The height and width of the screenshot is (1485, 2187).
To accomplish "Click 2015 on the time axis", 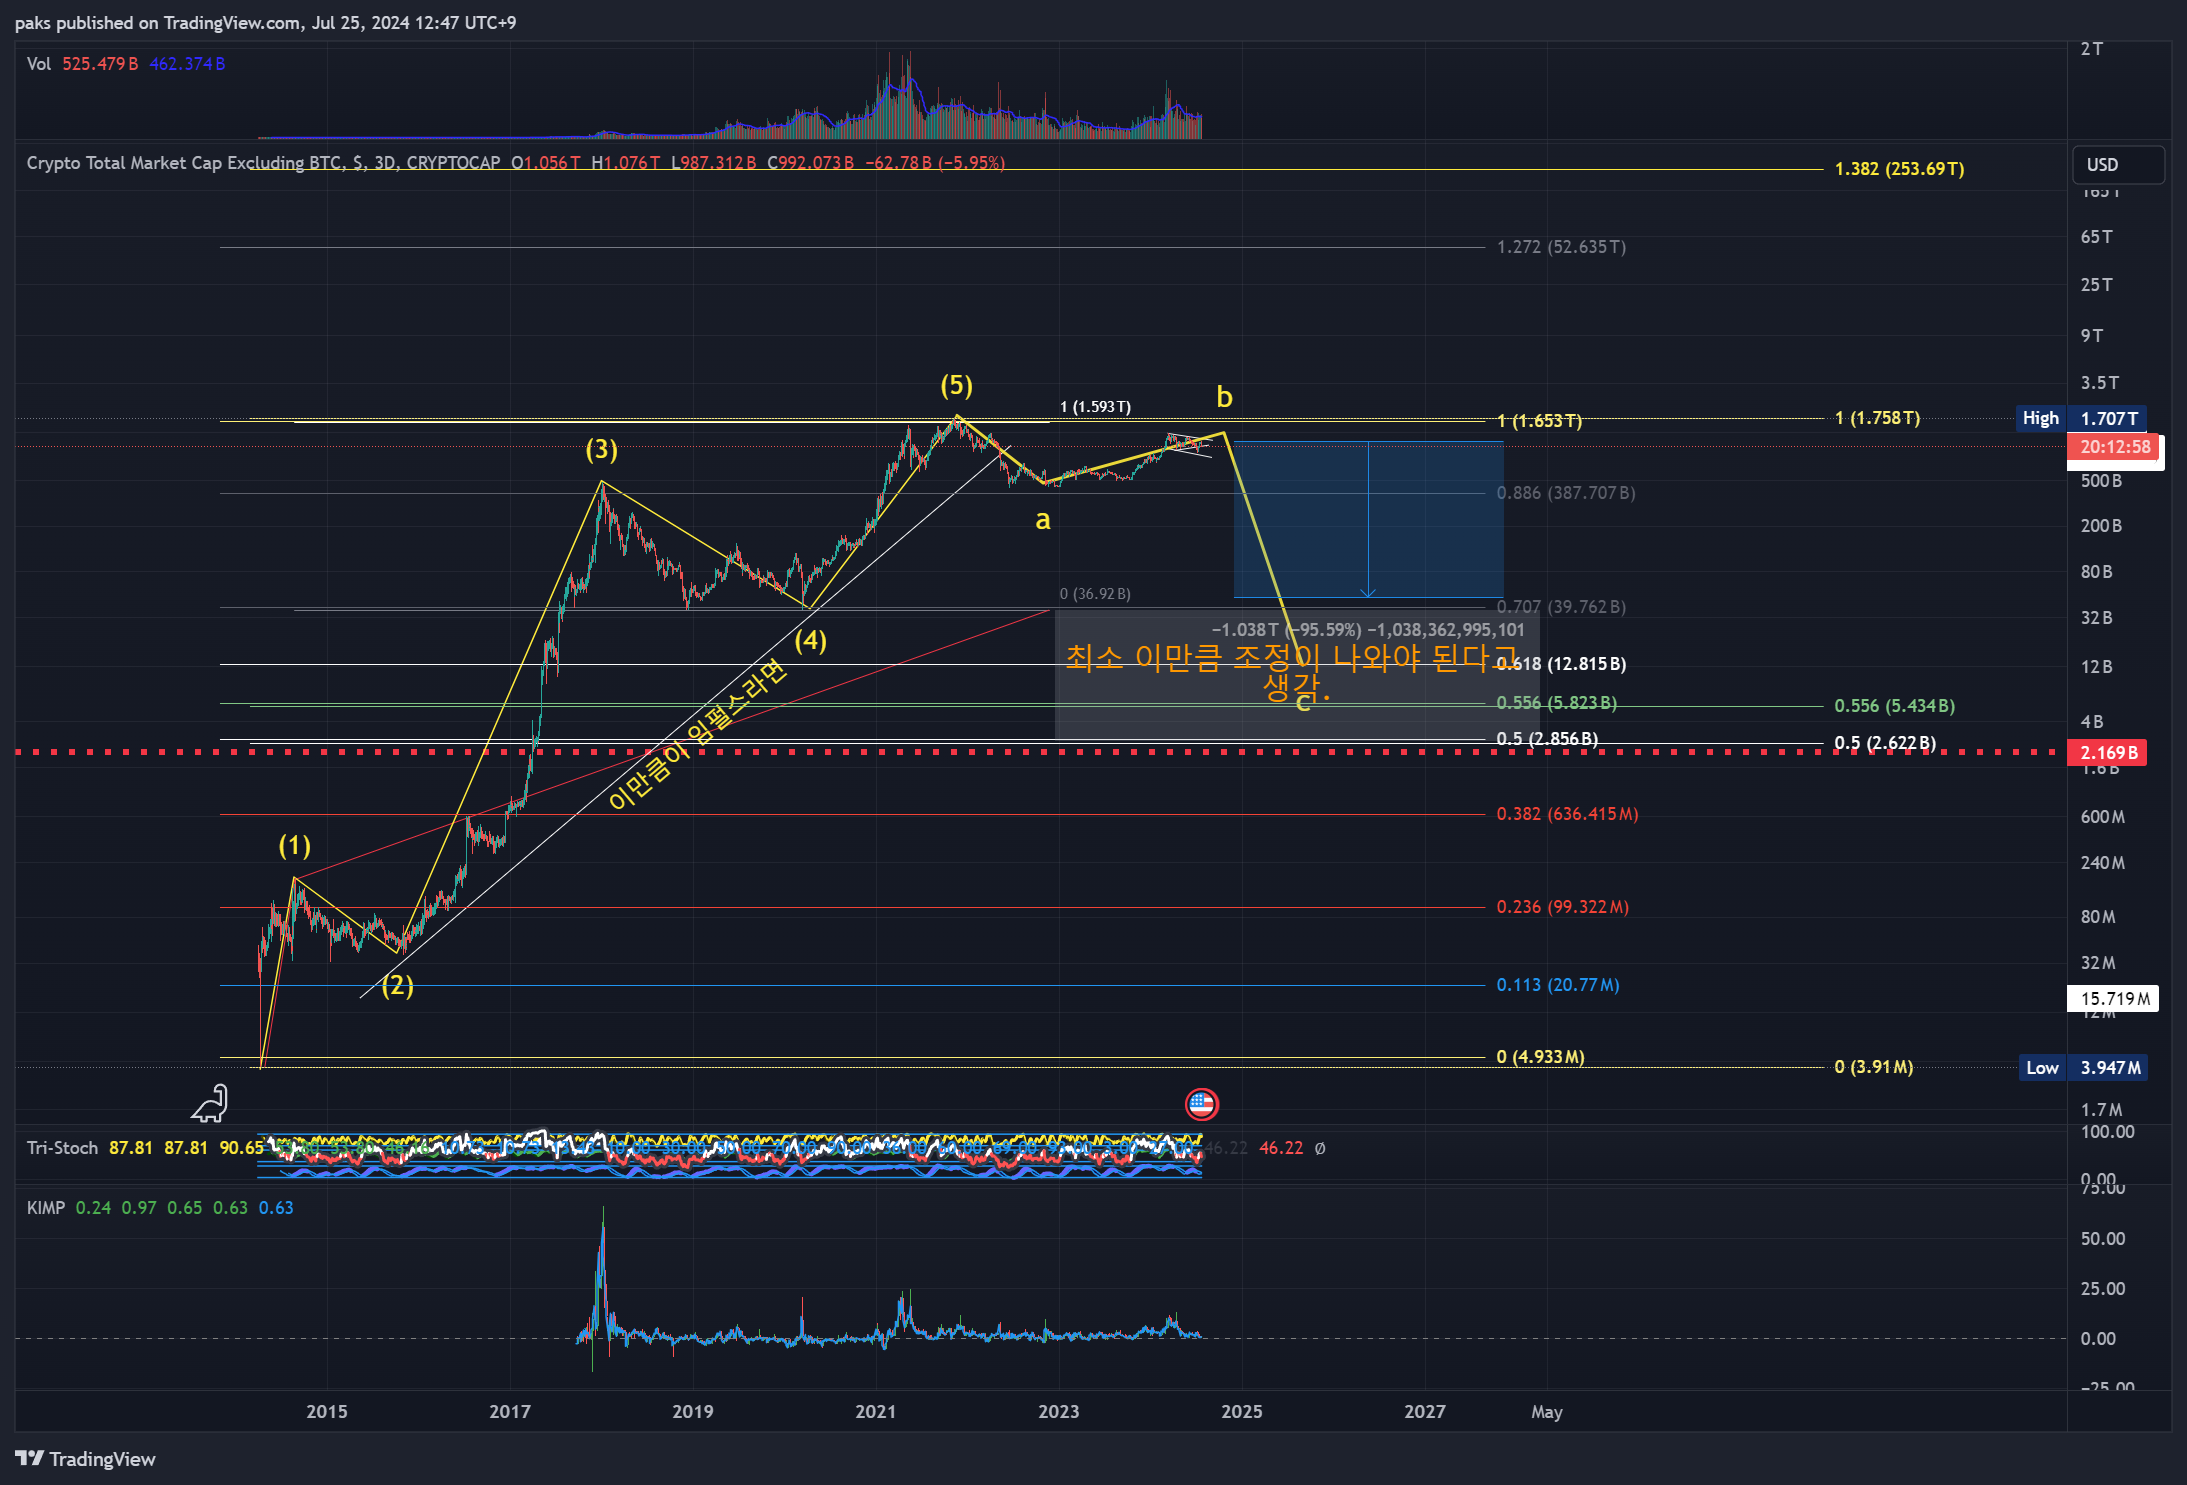I will [327, 1412].
